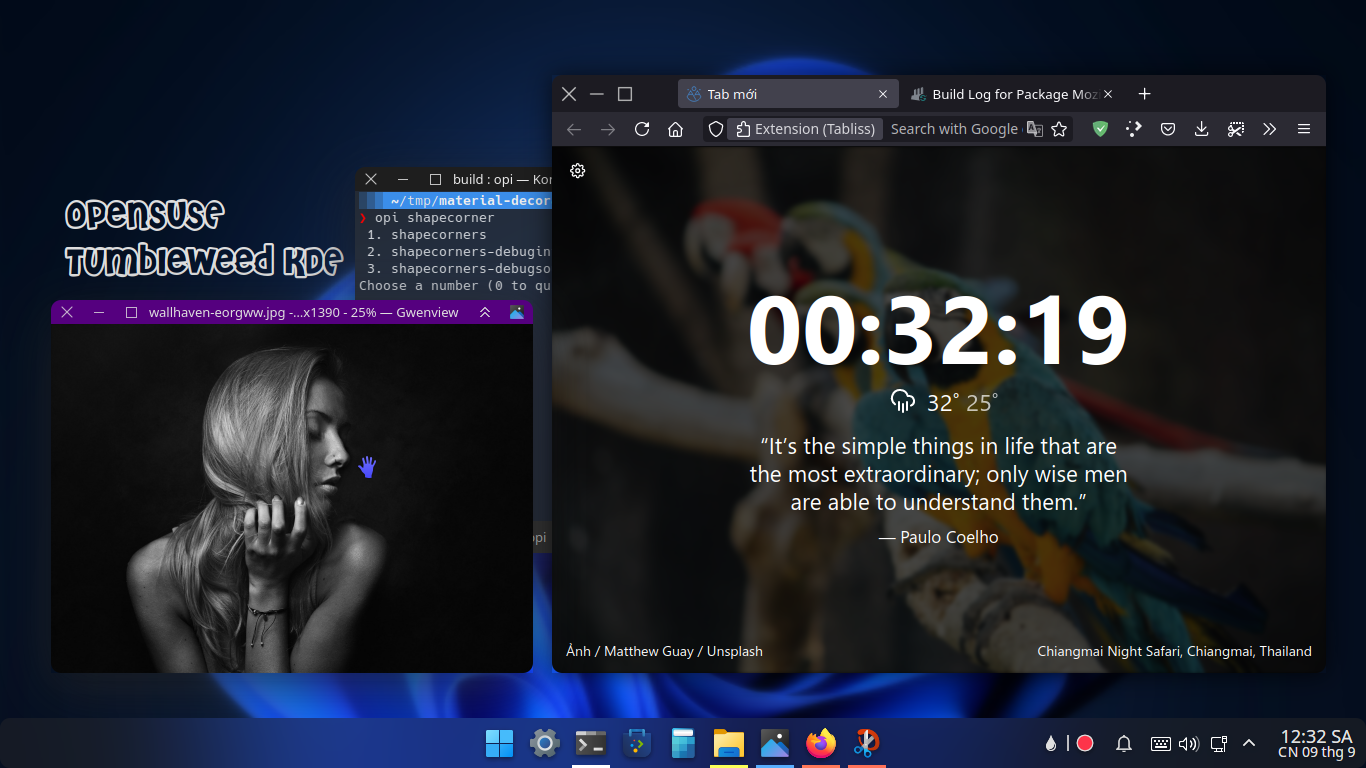Expand hidden system tray icons

point(1249,743)
